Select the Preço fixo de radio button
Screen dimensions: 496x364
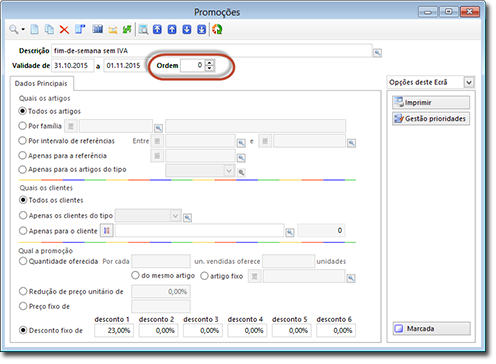(23, 306)
